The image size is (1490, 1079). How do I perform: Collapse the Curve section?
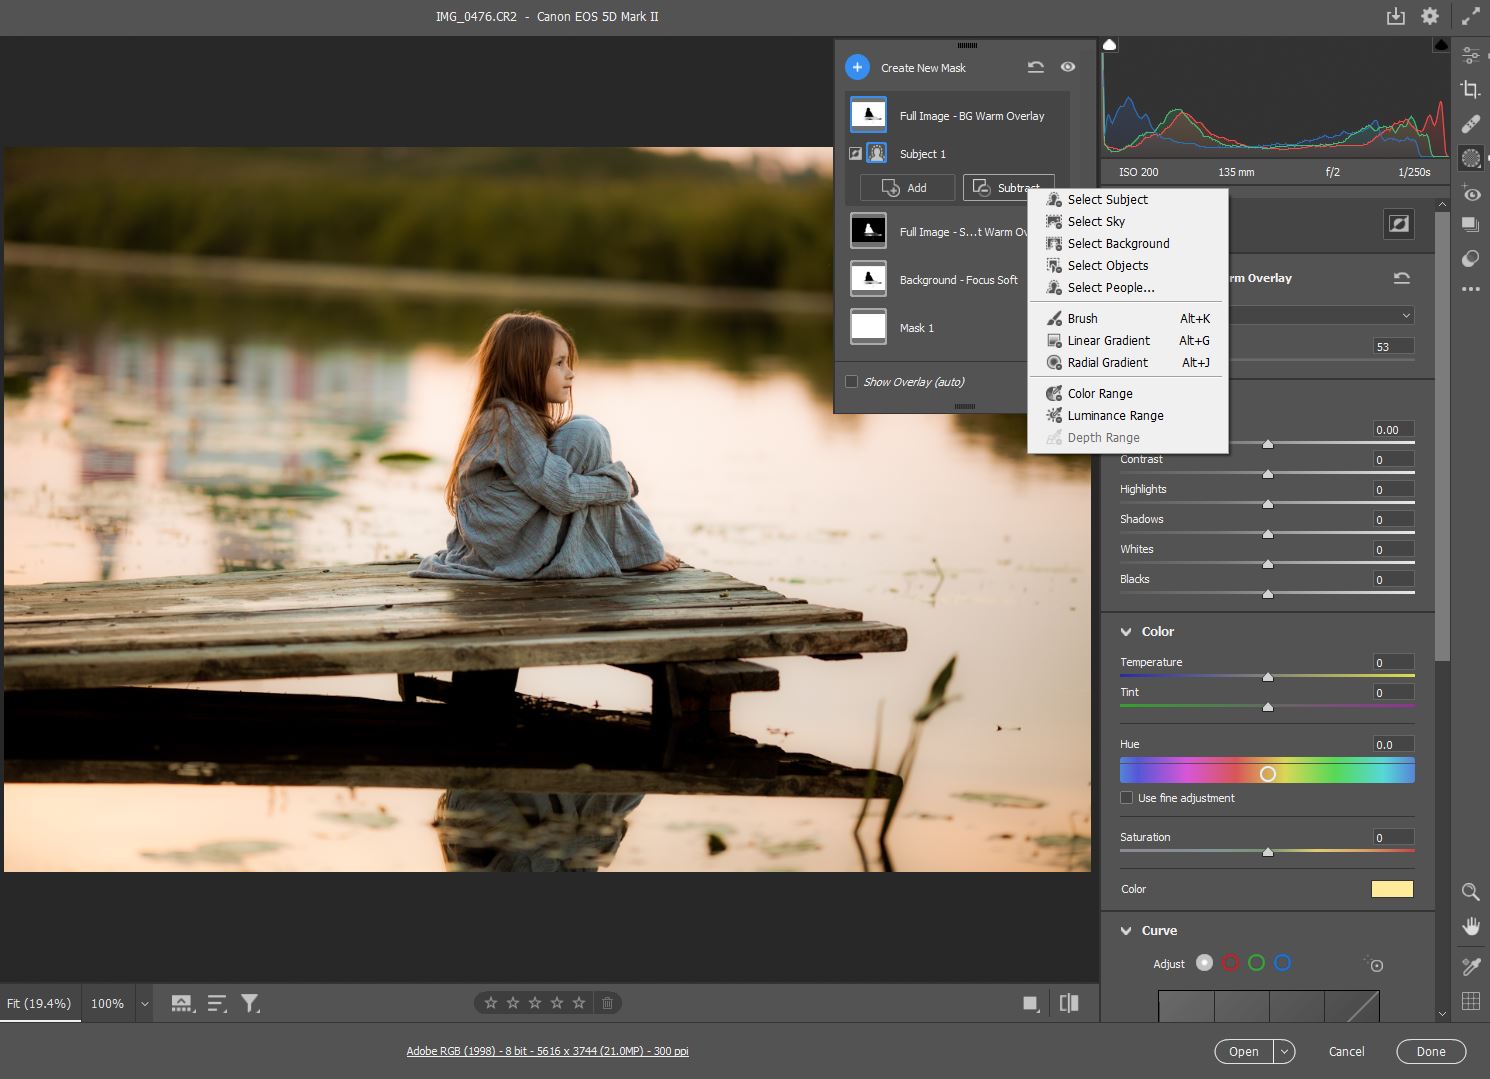click(x=1126, y=931)
